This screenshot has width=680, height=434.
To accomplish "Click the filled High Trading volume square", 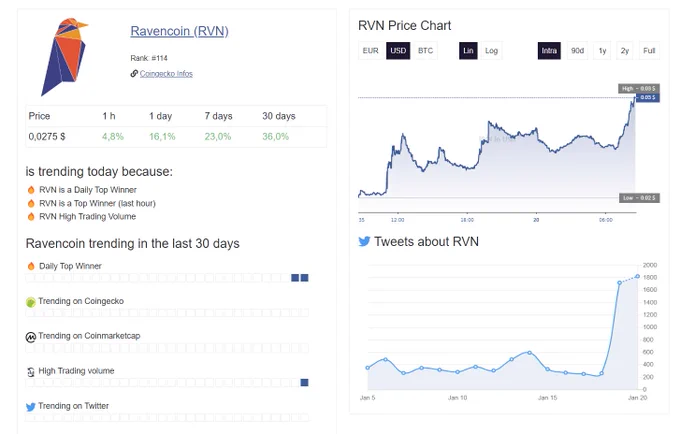I will click(304, 382).
